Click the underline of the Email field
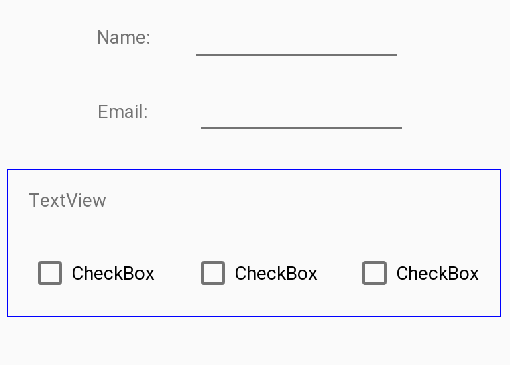 click(301, 128)
